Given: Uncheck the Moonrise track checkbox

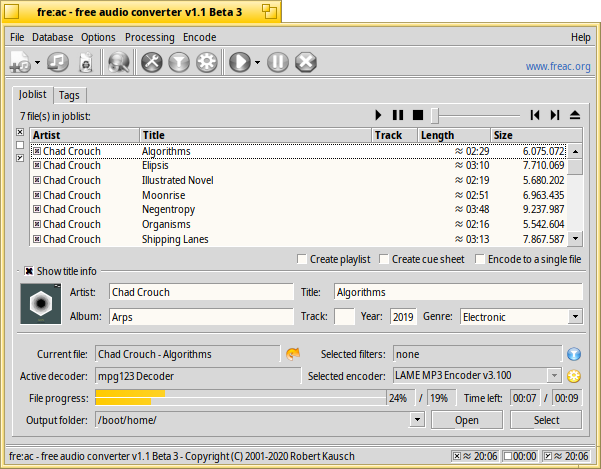Looking at the screenshot, I should pyautogui.click(x=37, y=195).
